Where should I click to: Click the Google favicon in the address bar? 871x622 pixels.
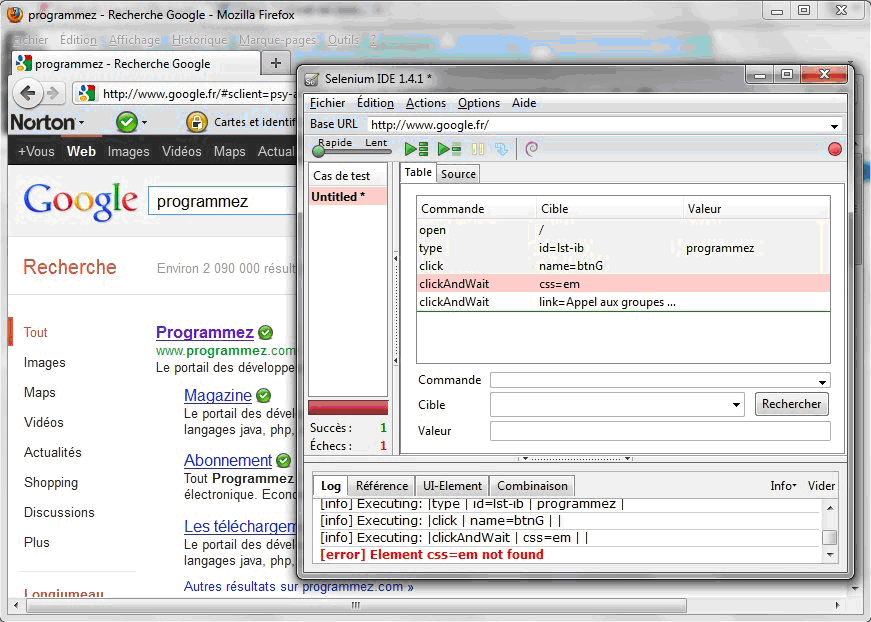pyautogui.click(x=86, y=93)
